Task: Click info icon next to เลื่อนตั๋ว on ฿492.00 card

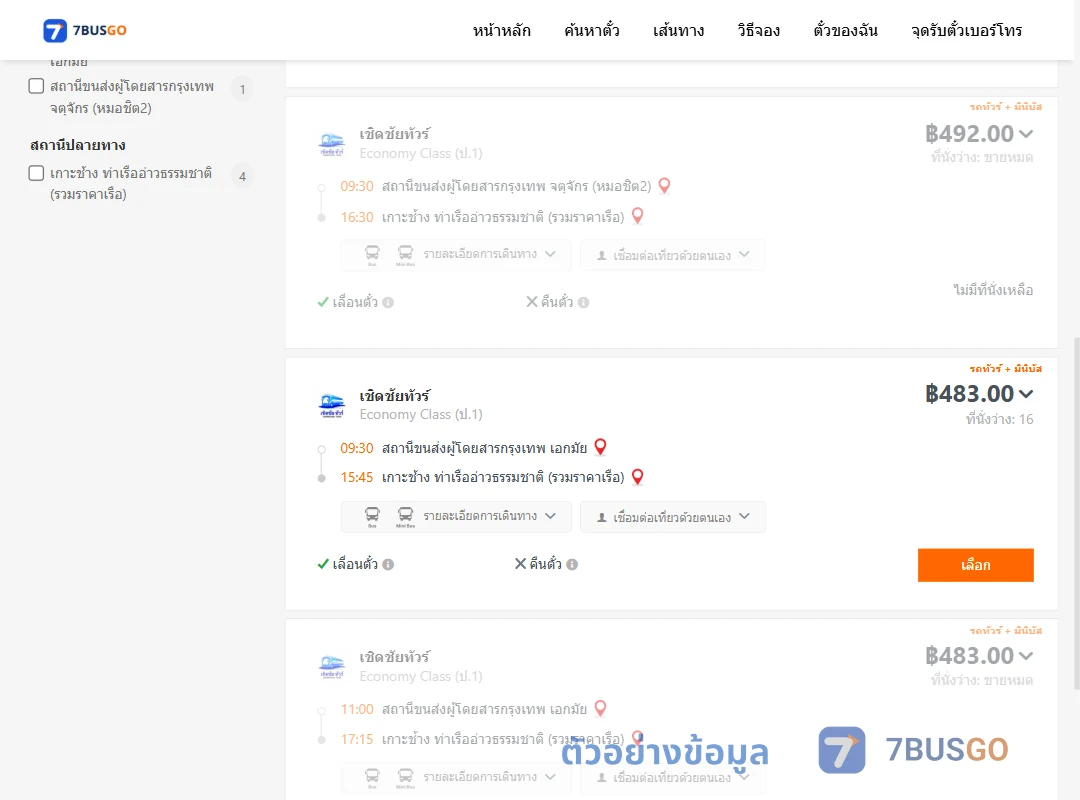Action: coord(388,302)
